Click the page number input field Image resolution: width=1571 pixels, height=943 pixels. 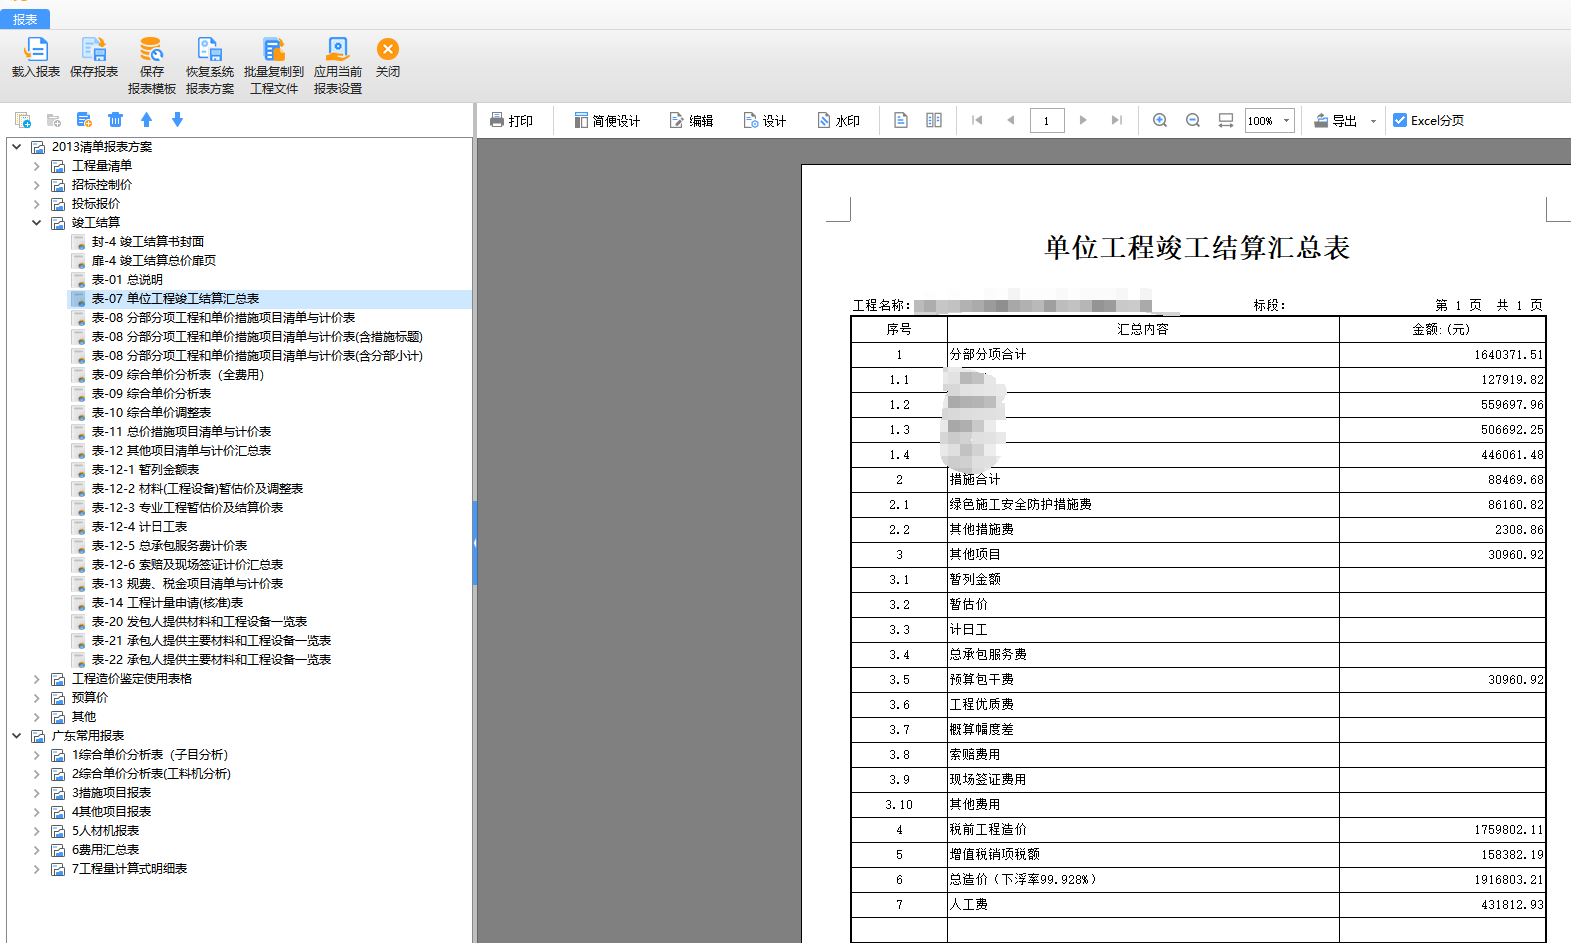[x=1047, y=121]
